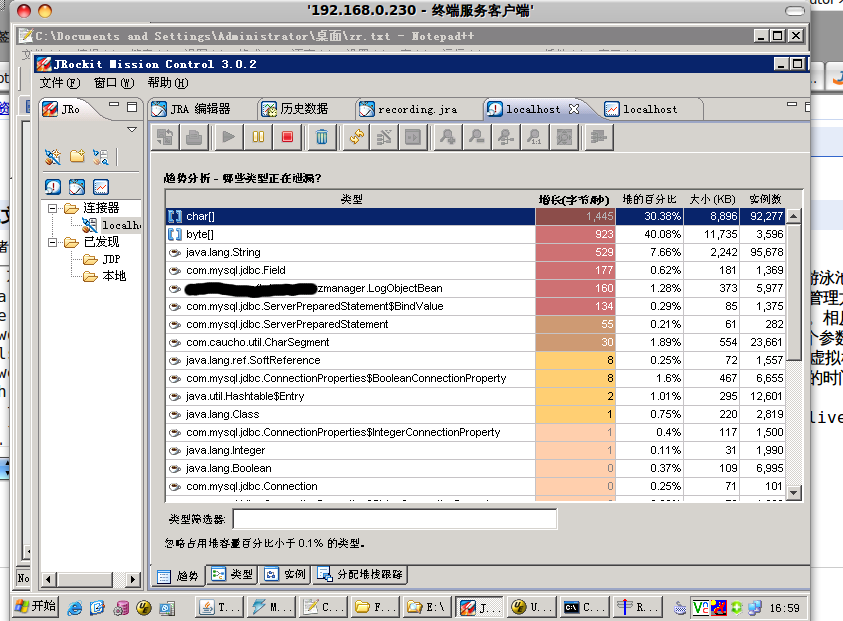Click the 类型筛选器 filter input field
The height and width of the screenshot is (621, 843).
click(395, 519)
